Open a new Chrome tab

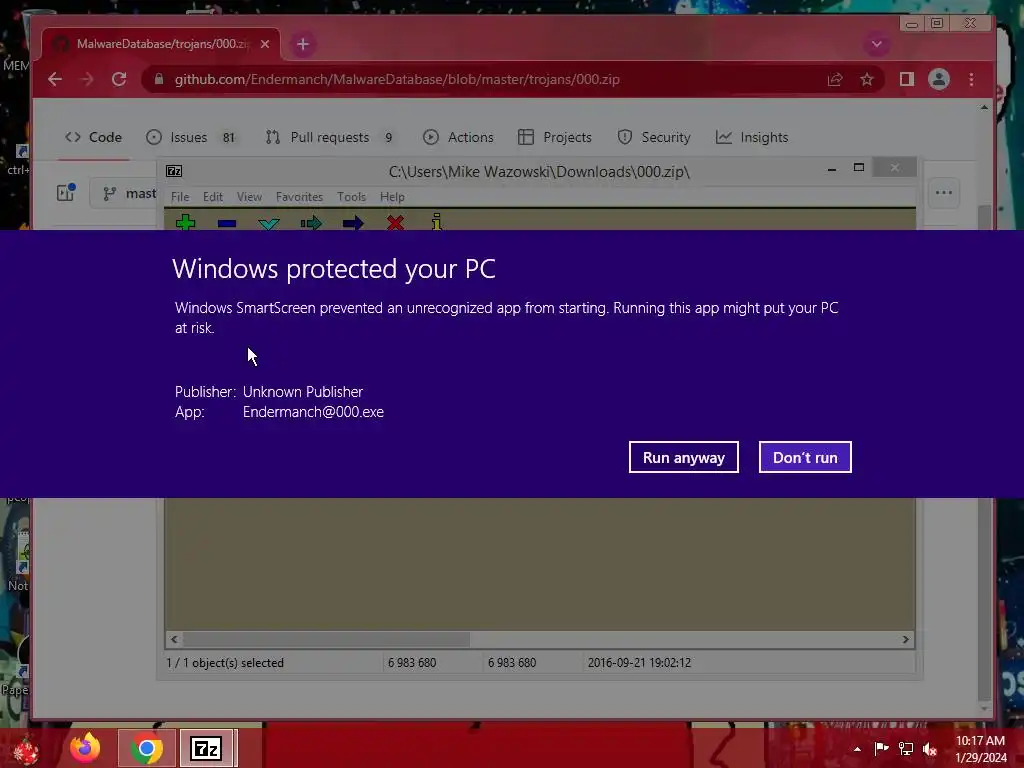tap(302, 44)
